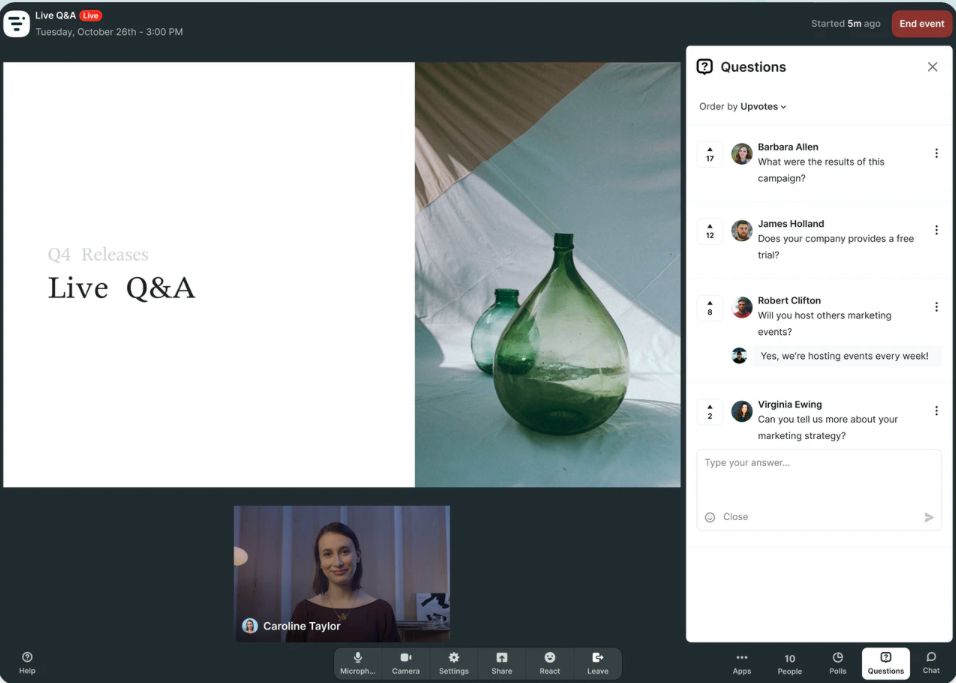Image resolution: width=956 pixels, height=683 pixels.
Task: Click Caroline Taylor's small avatar on video
Action: point(249,626)
